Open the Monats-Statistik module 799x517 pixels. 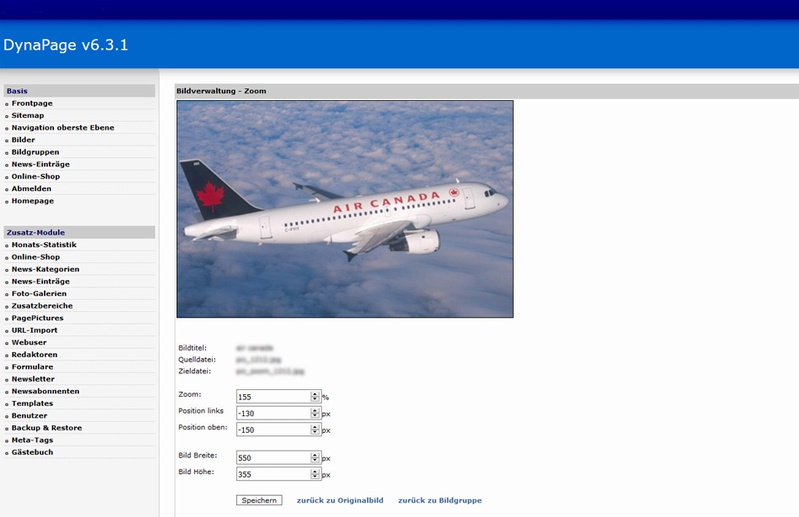coord(44,245)
